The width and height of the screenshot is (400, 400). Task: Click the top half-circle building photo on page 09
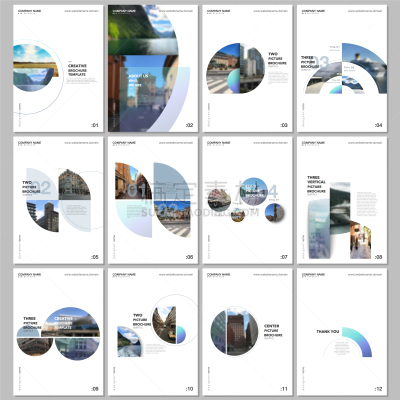70,322
